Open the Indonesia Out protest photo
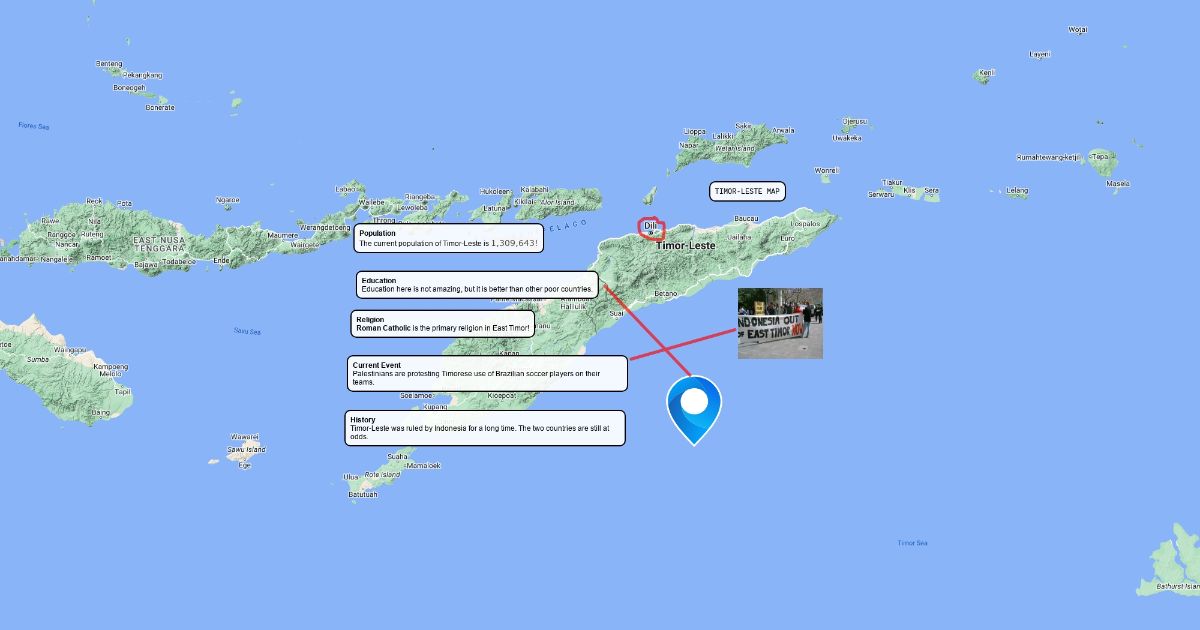The height and width of the screenshot is (630, 1200). (x=780, y=323)
